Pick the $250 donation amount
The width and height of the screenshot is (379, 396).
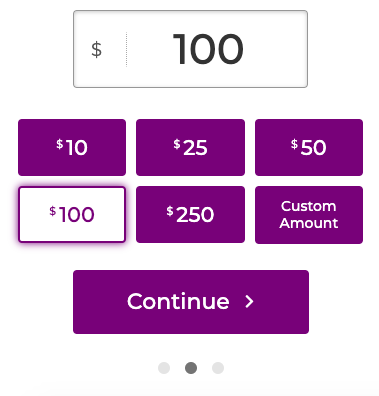click(190, 214)
